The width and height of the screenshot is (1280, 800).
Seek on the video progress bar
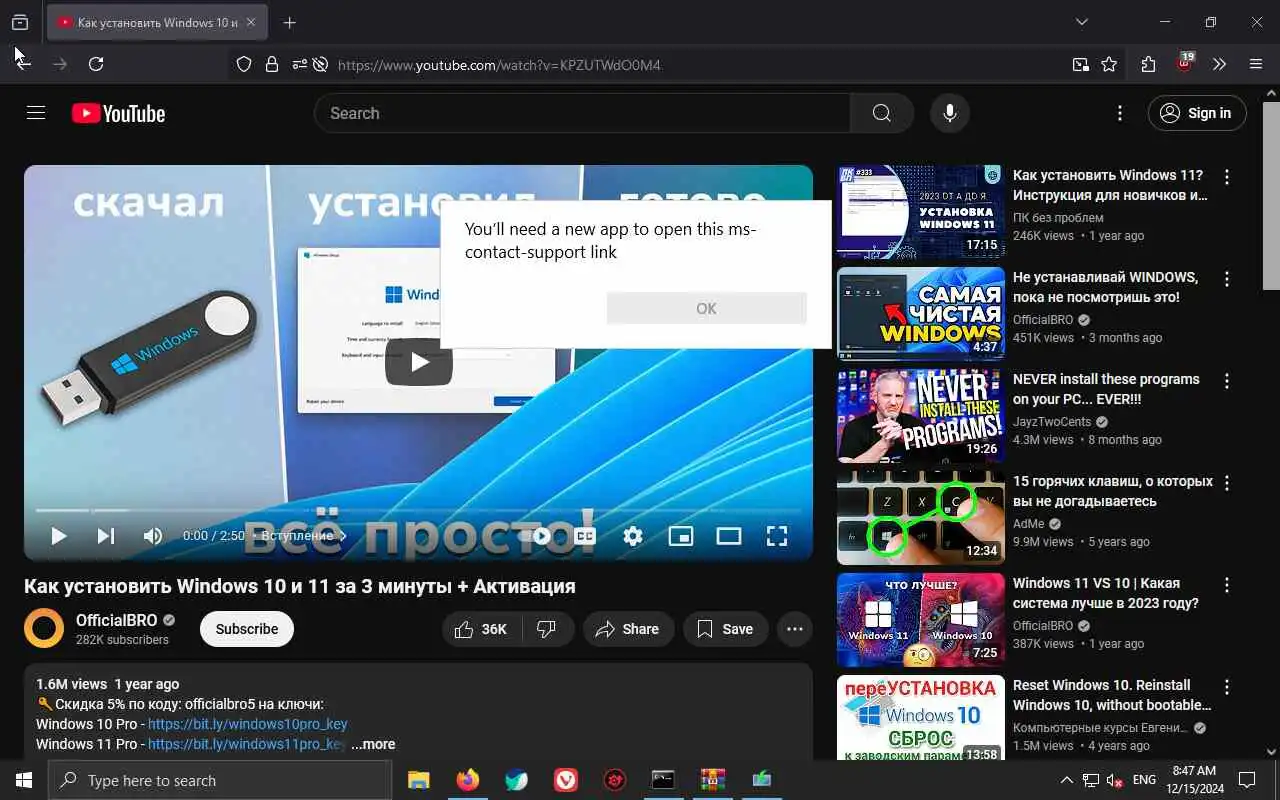coord(418,510)
